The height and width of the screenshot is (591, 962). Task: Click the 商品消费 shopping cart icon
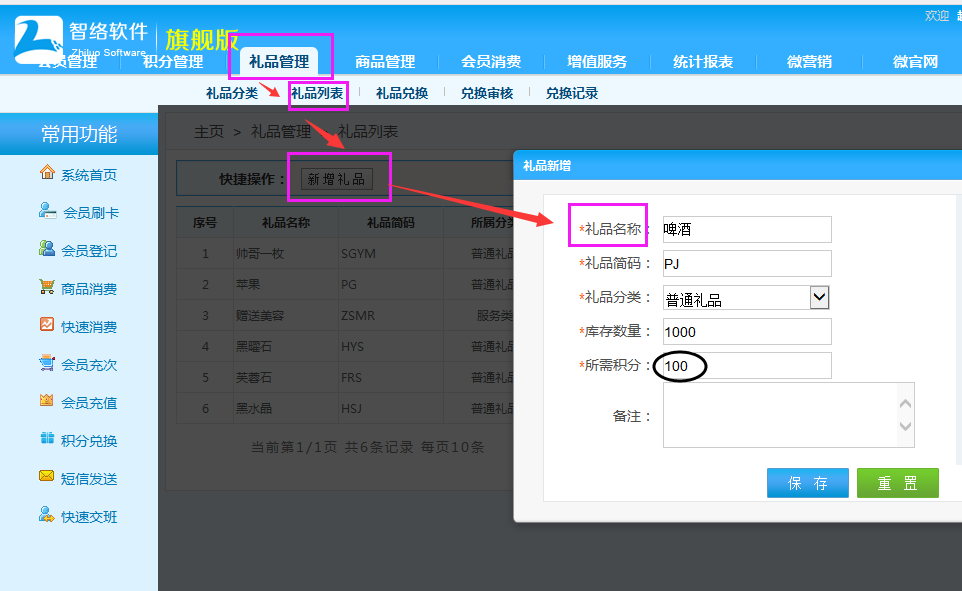pyautogui.click(x=47, y=287)
